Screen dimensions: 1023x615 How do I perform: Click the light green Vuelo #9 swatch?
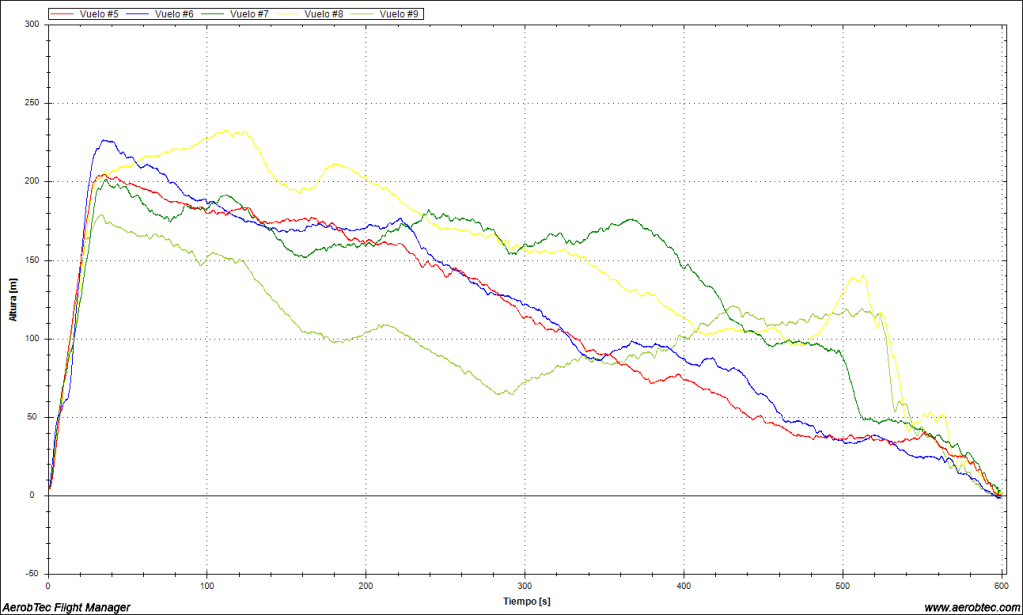[361, 14]
